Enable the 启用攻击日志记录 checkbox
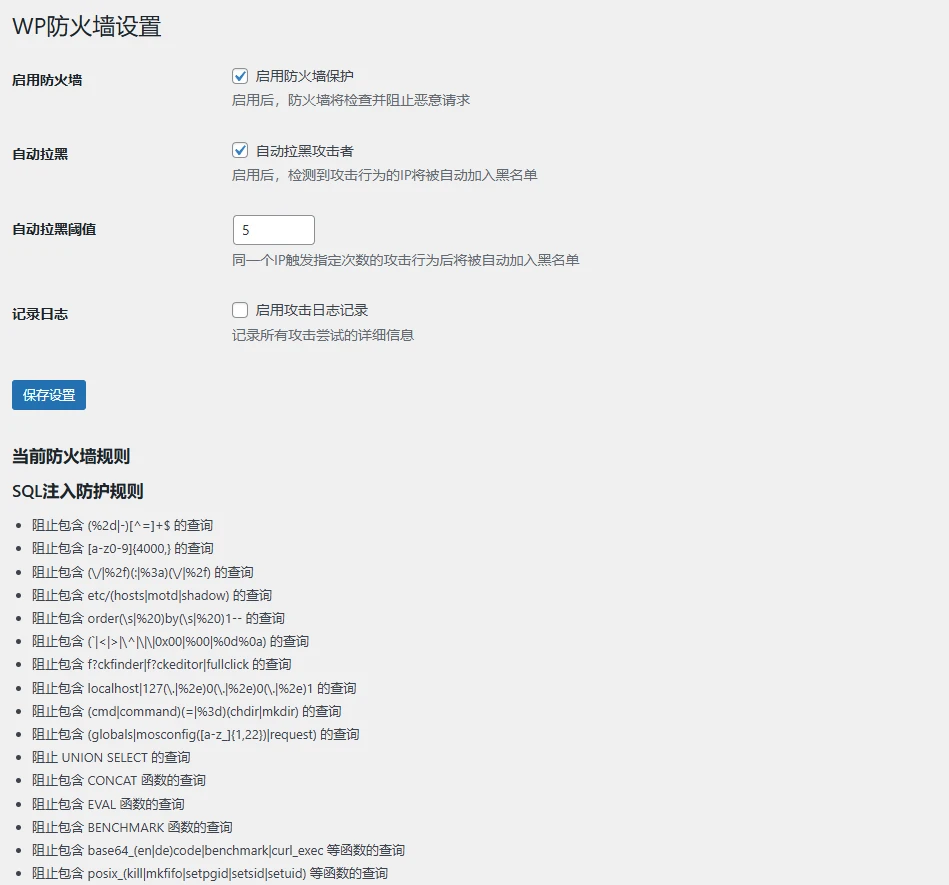This screenshot has width=949, height=885. [240, 311]
